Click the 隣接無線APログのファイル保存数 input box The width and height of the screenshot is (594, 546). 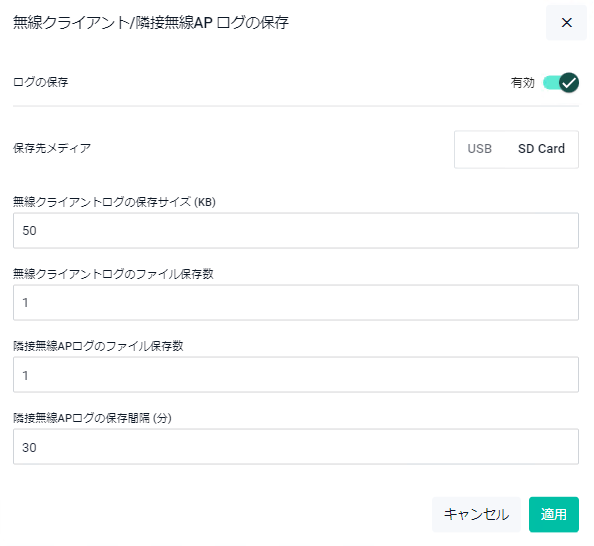296,374
